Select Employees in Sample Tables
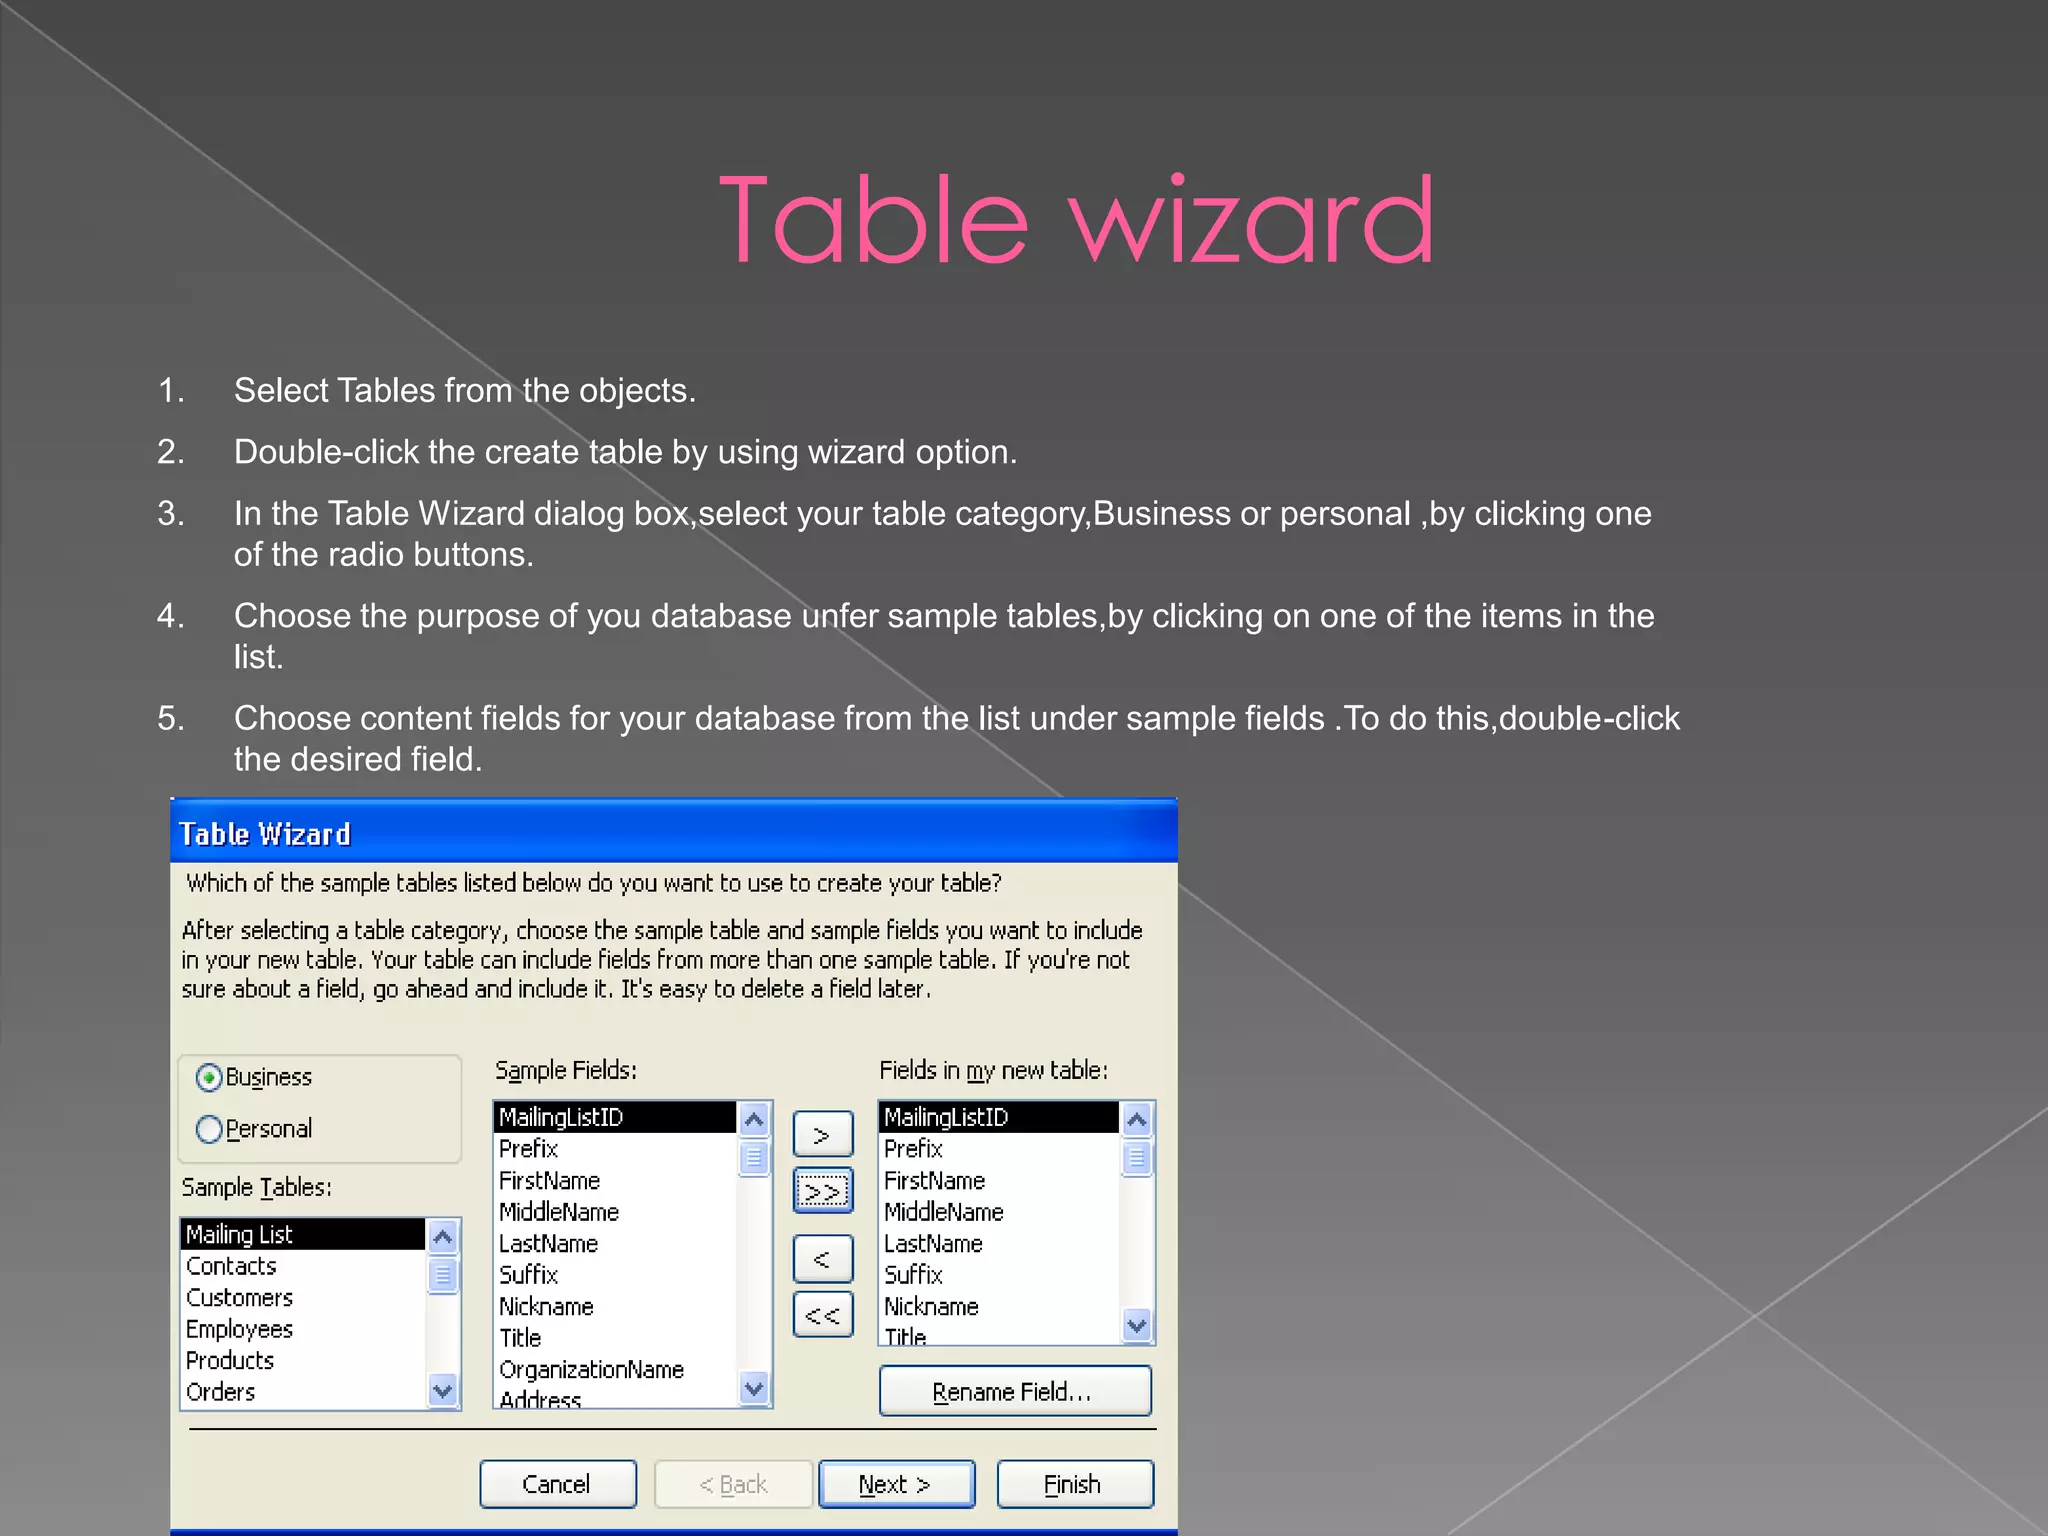 [303, 1329]
